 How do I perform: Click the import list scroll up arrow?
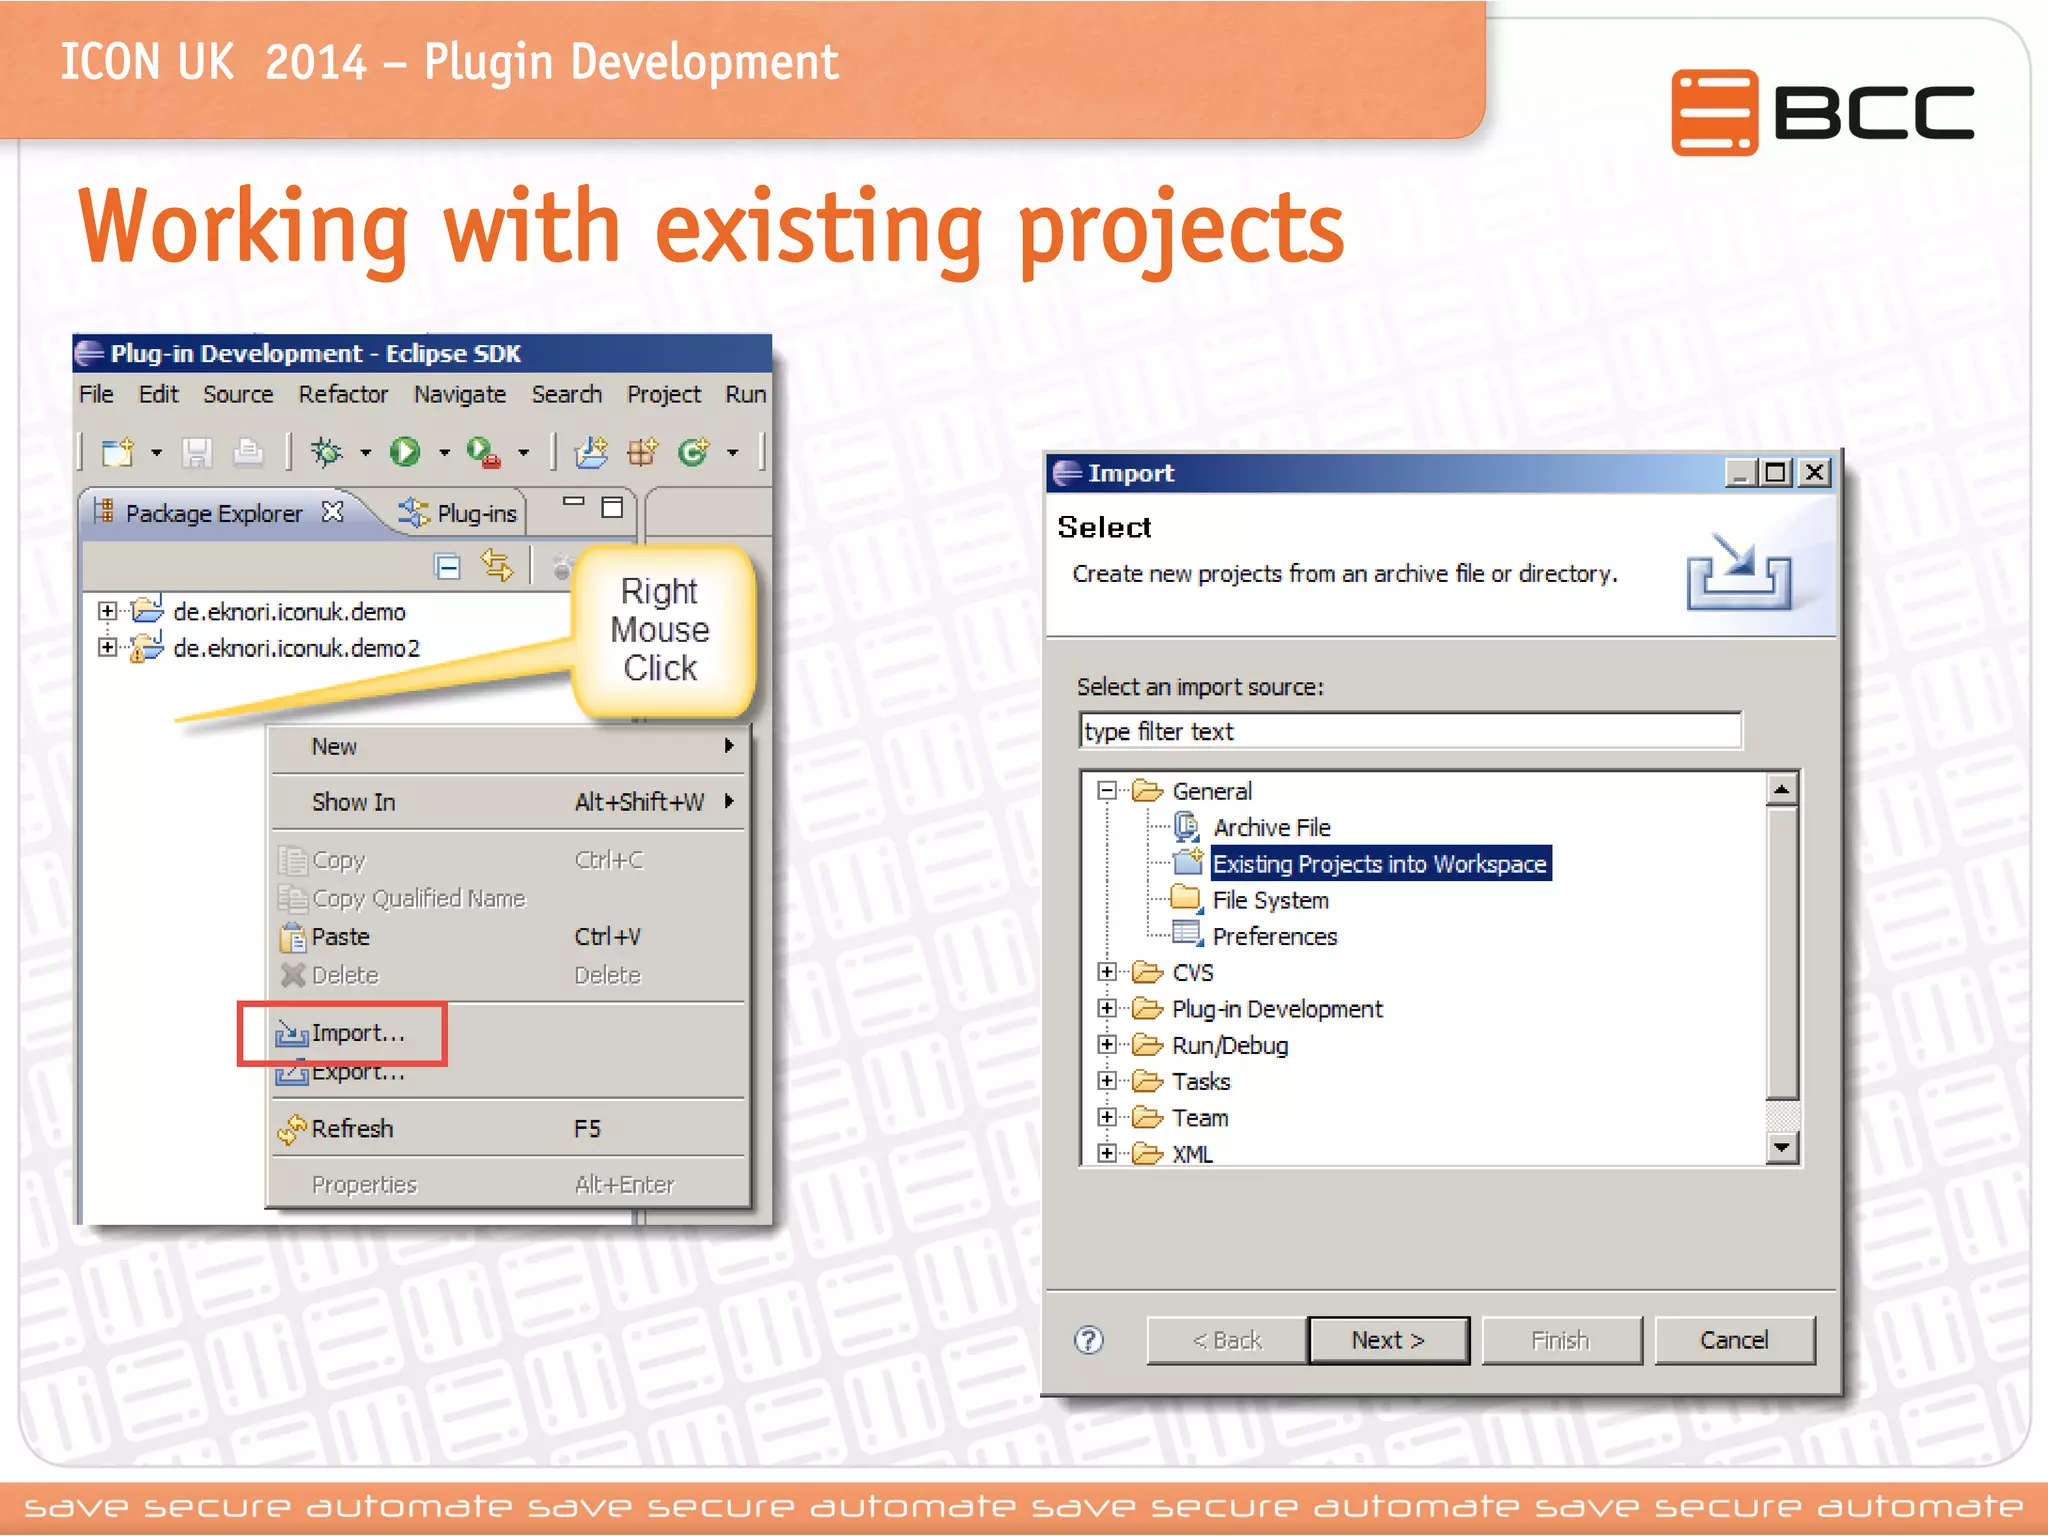1782,790
